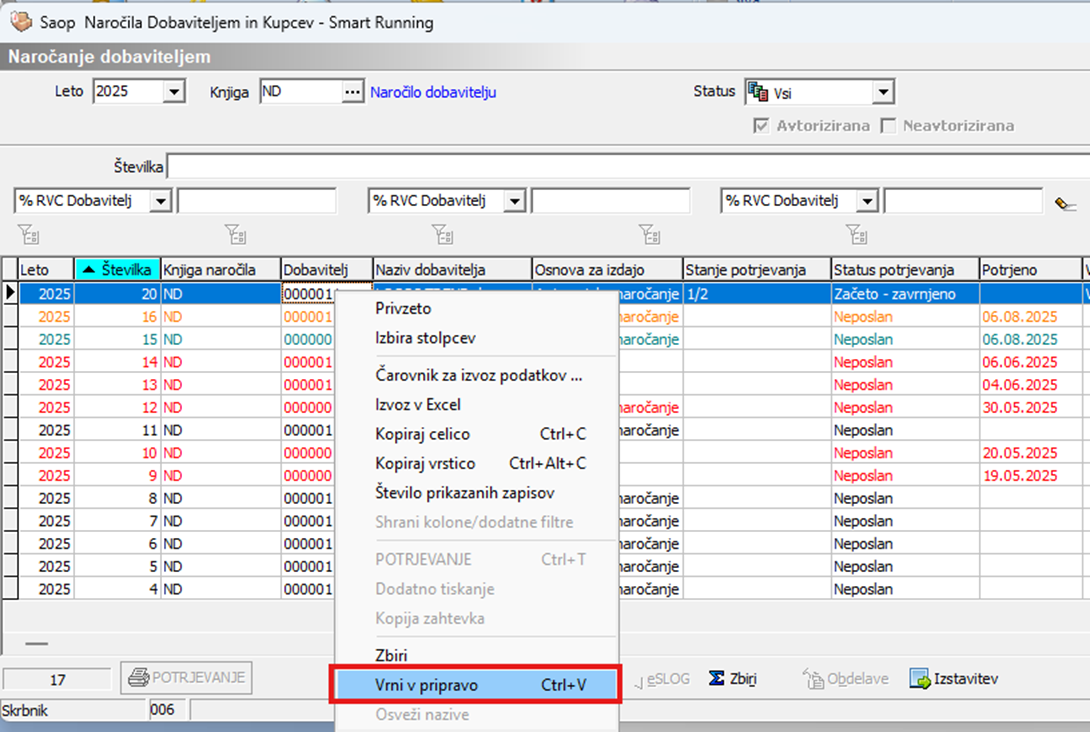
Task: Click the filter icon above Osnova za izdajo column
Action: (650, 234)
